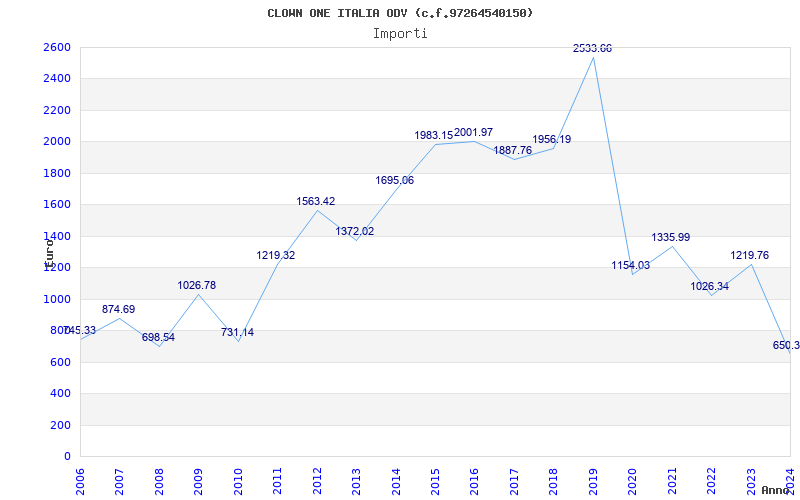Click the 2010 x-axis year label
Viewport: 800px width, 500px height.
click(x=238, y=480)
